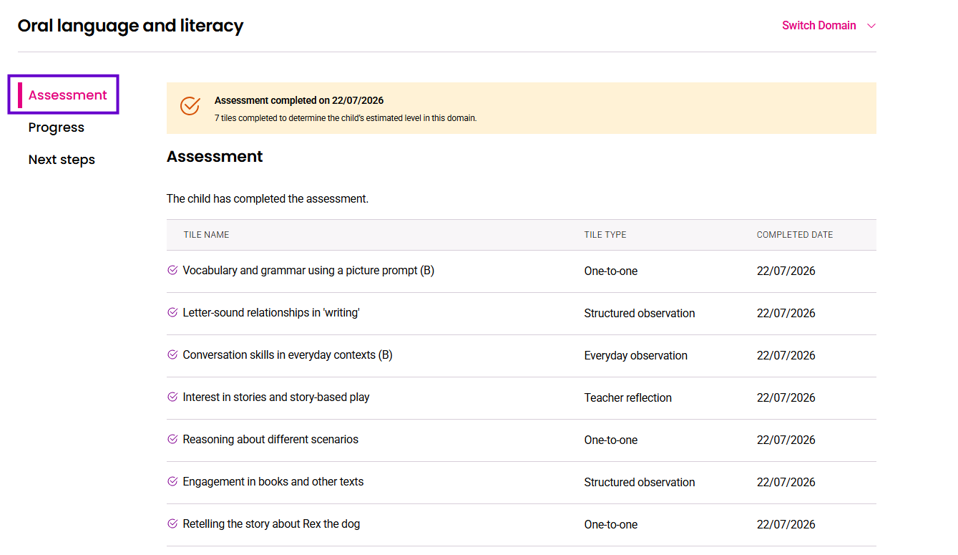Click check icon beside Retelling the story tile

172,523
